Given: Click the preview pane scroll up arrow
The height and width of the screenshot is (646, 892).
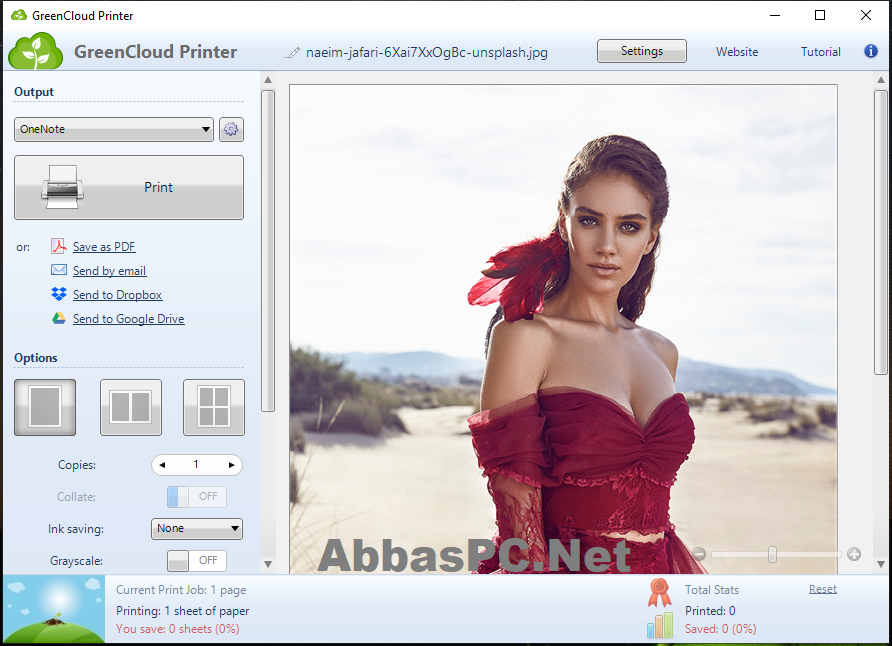Looking at the screenshot, I should coord(881,80).
